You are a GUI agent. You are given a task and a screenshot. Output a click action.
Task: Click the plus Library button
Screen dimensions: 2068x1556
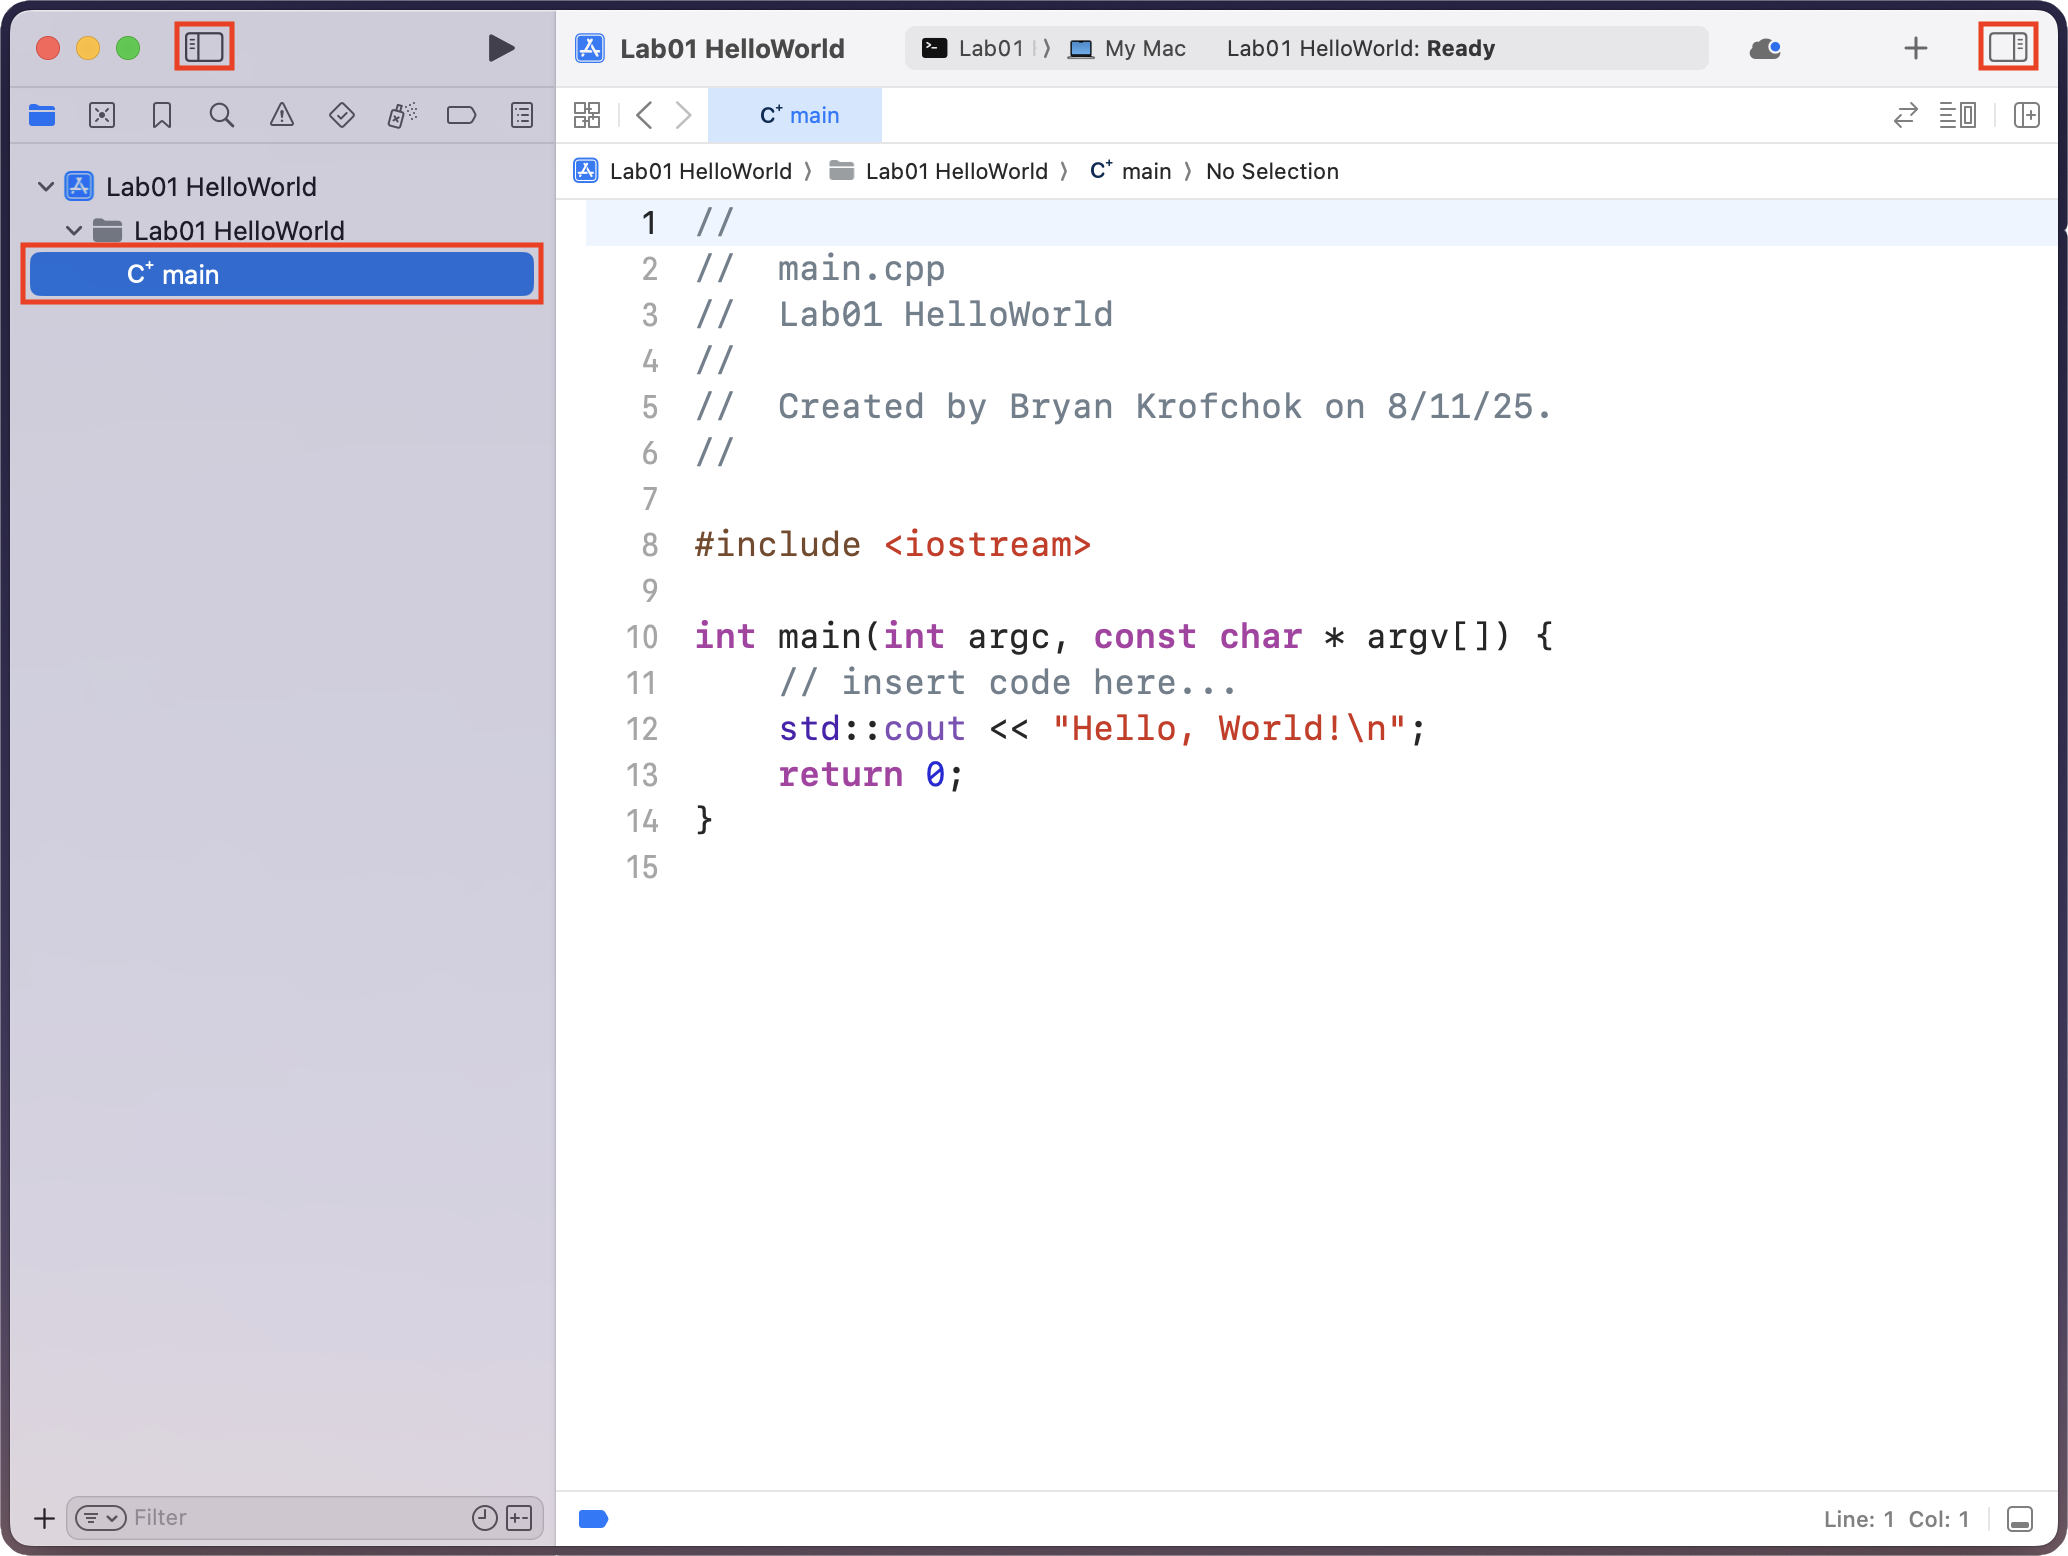[x=1915, y=48]
